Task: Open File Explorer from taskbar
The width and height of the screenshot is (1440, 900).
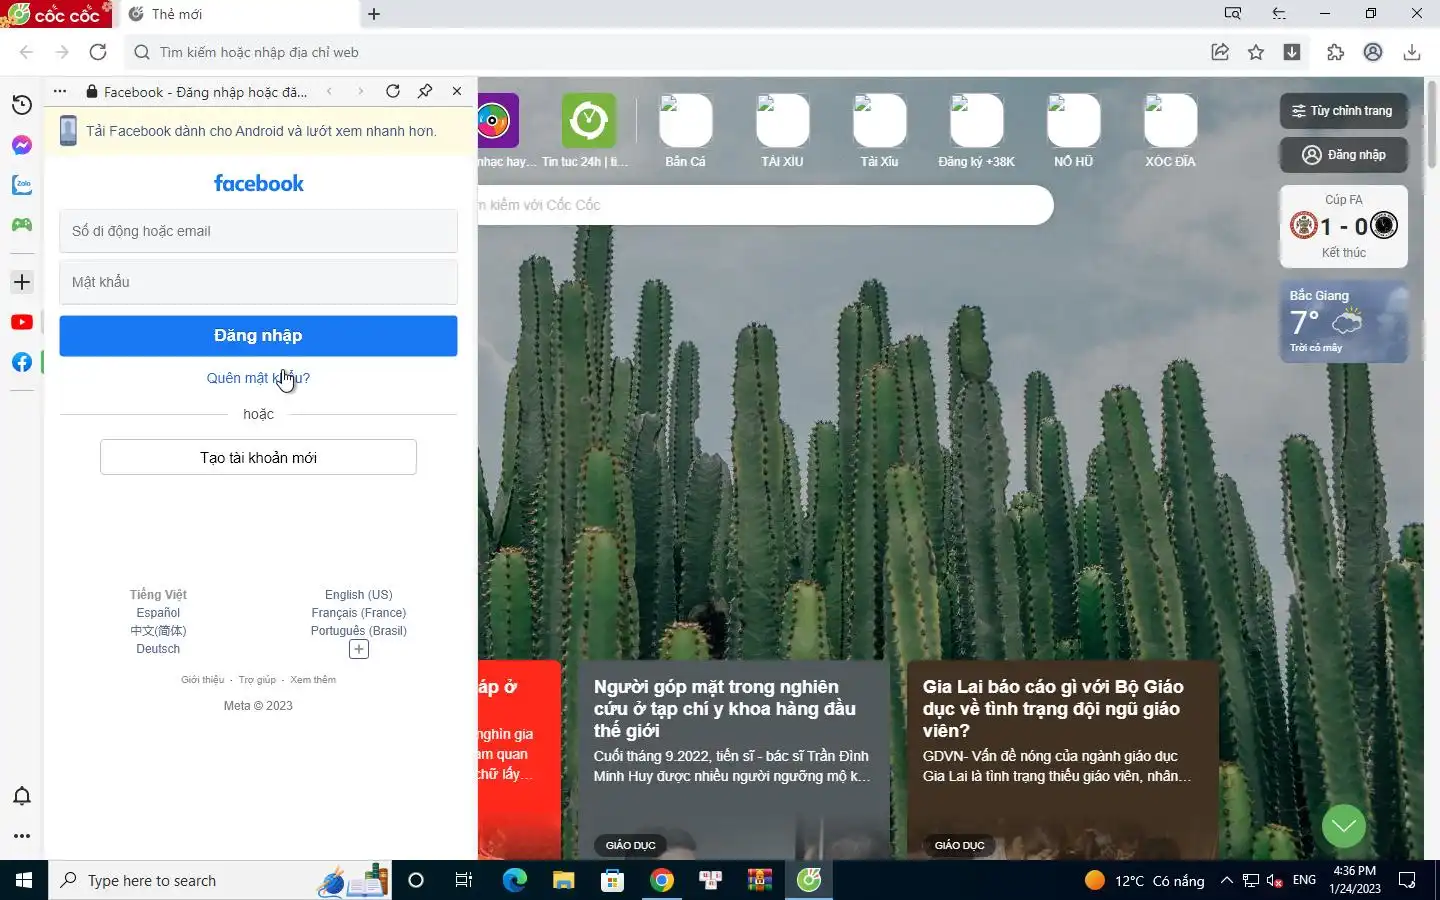Action: point(563,880)
